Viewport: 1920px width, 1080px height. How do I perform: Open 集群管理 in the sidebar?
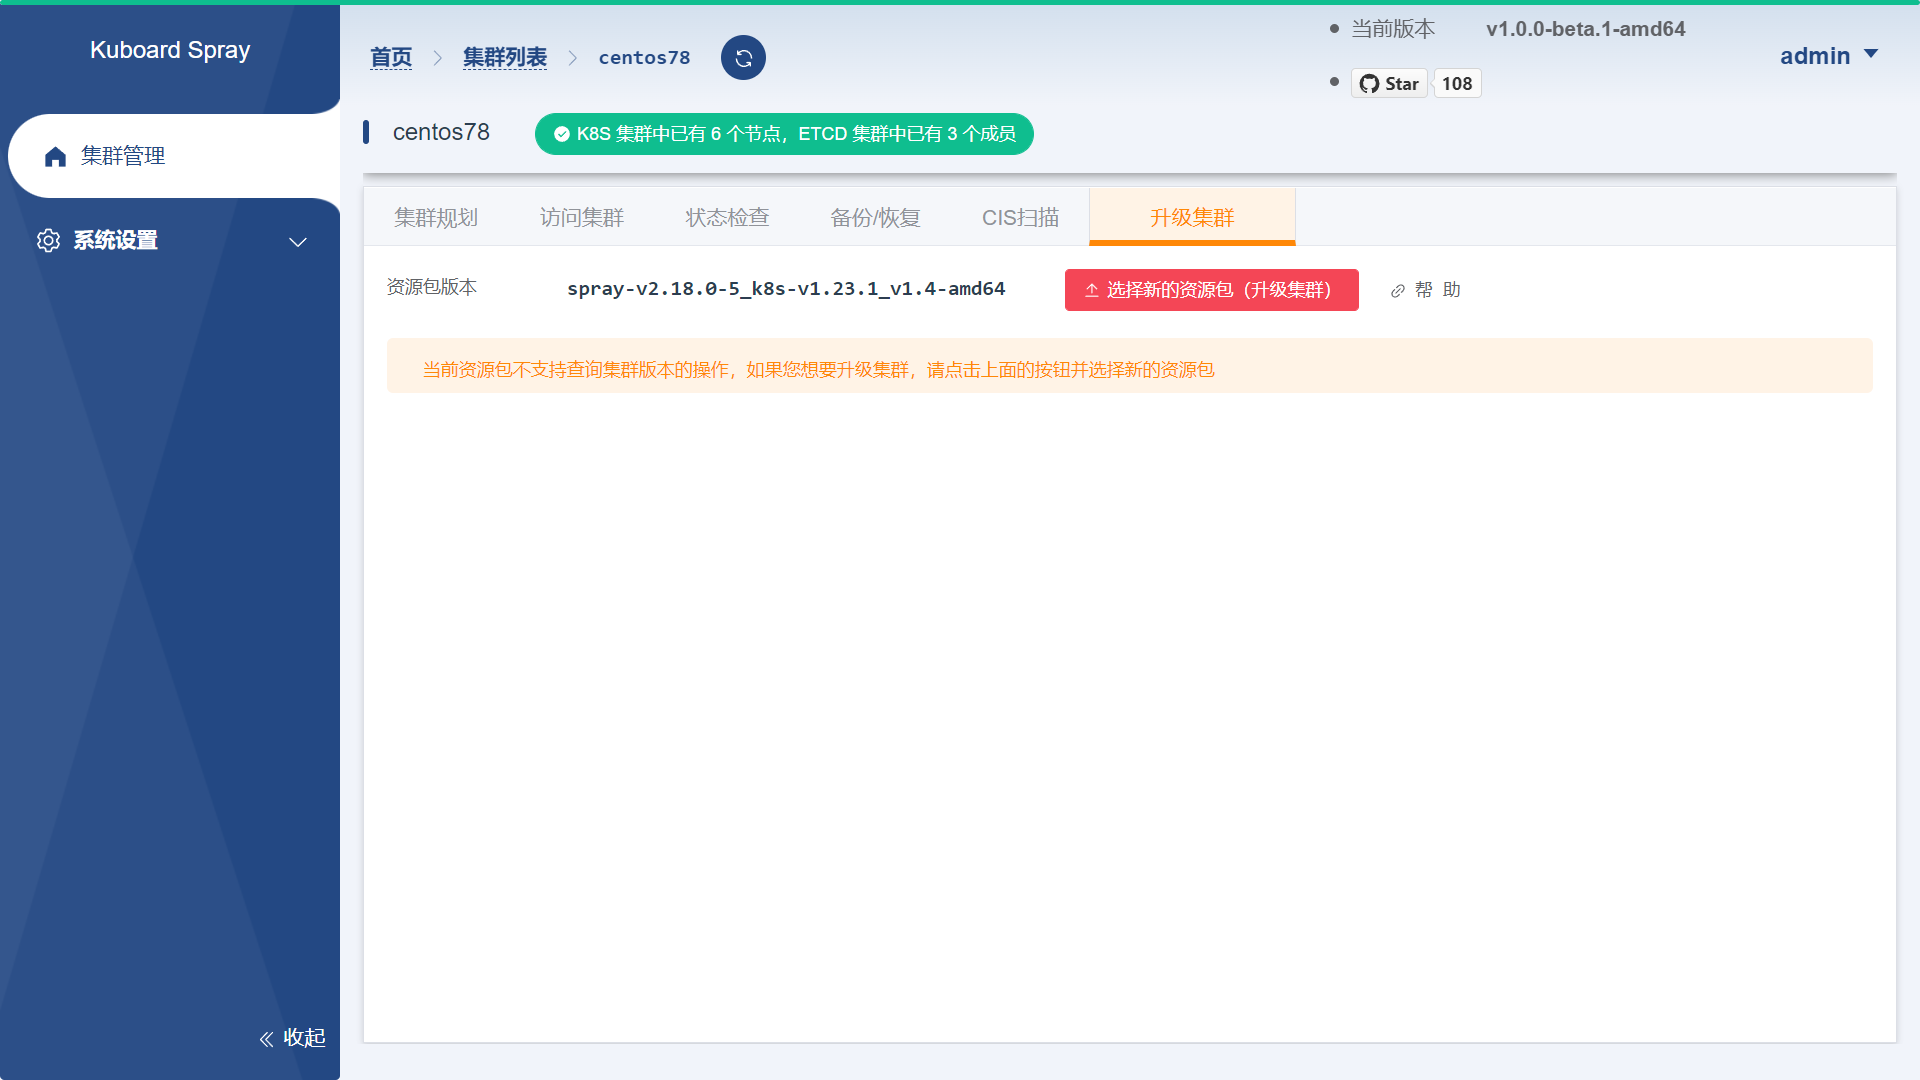click(x=174, y=156)
